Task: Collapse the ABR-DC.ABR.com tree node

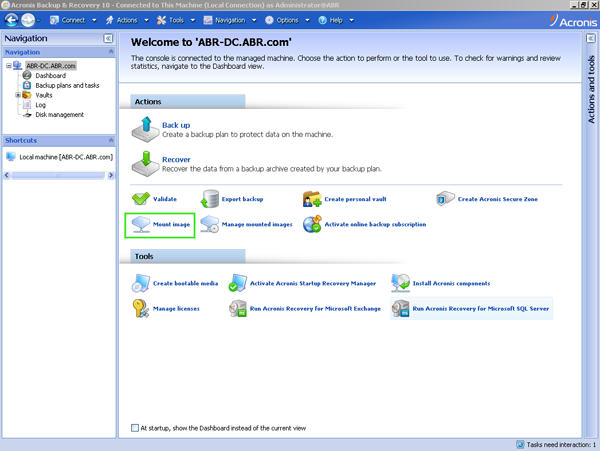Action: pos(8,66)
